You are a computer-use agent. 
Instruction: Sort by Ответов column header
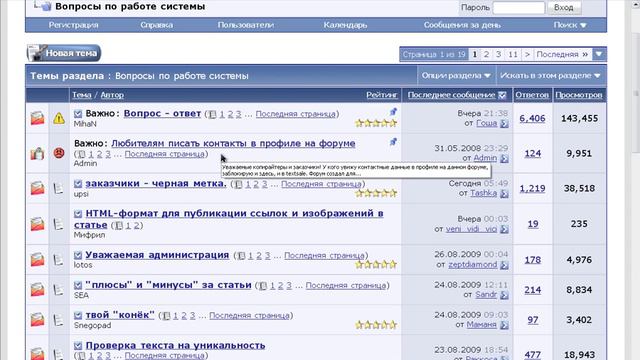pos(532,95)
